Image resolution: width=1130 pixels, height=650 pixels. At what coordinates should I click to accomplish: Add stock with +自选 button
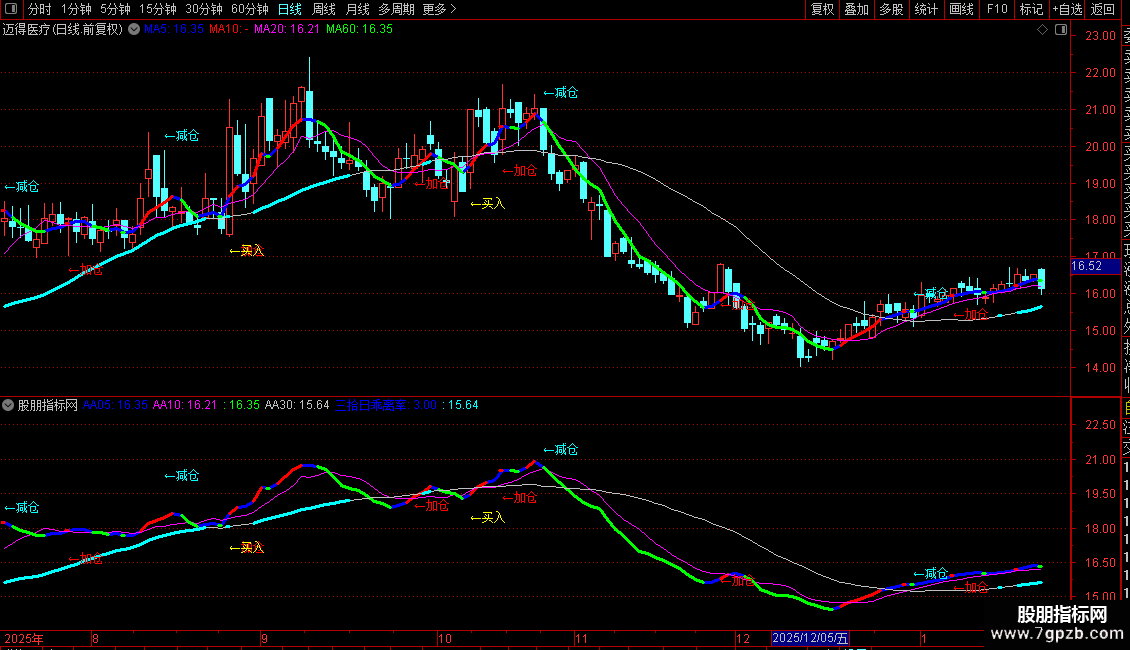click(x=1067, y=9)
